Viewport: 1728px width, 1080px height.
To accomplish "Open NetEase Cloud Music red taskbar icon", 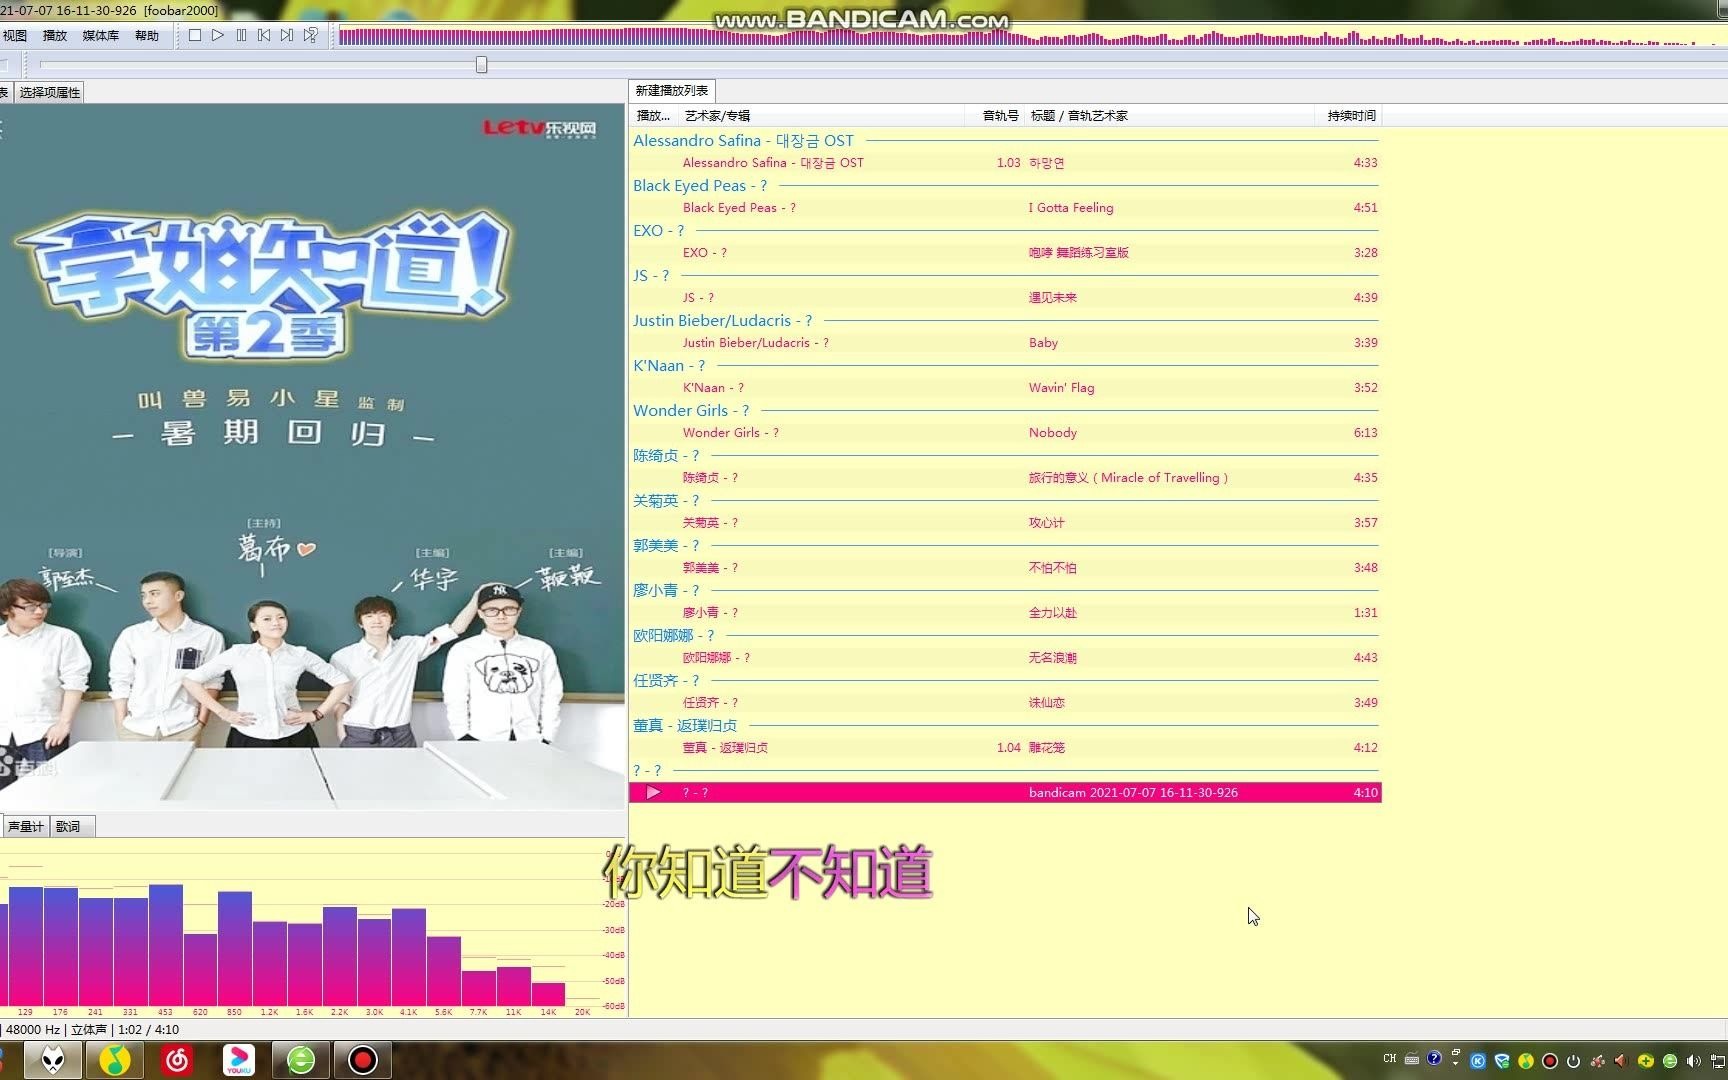I will 177,1060.
